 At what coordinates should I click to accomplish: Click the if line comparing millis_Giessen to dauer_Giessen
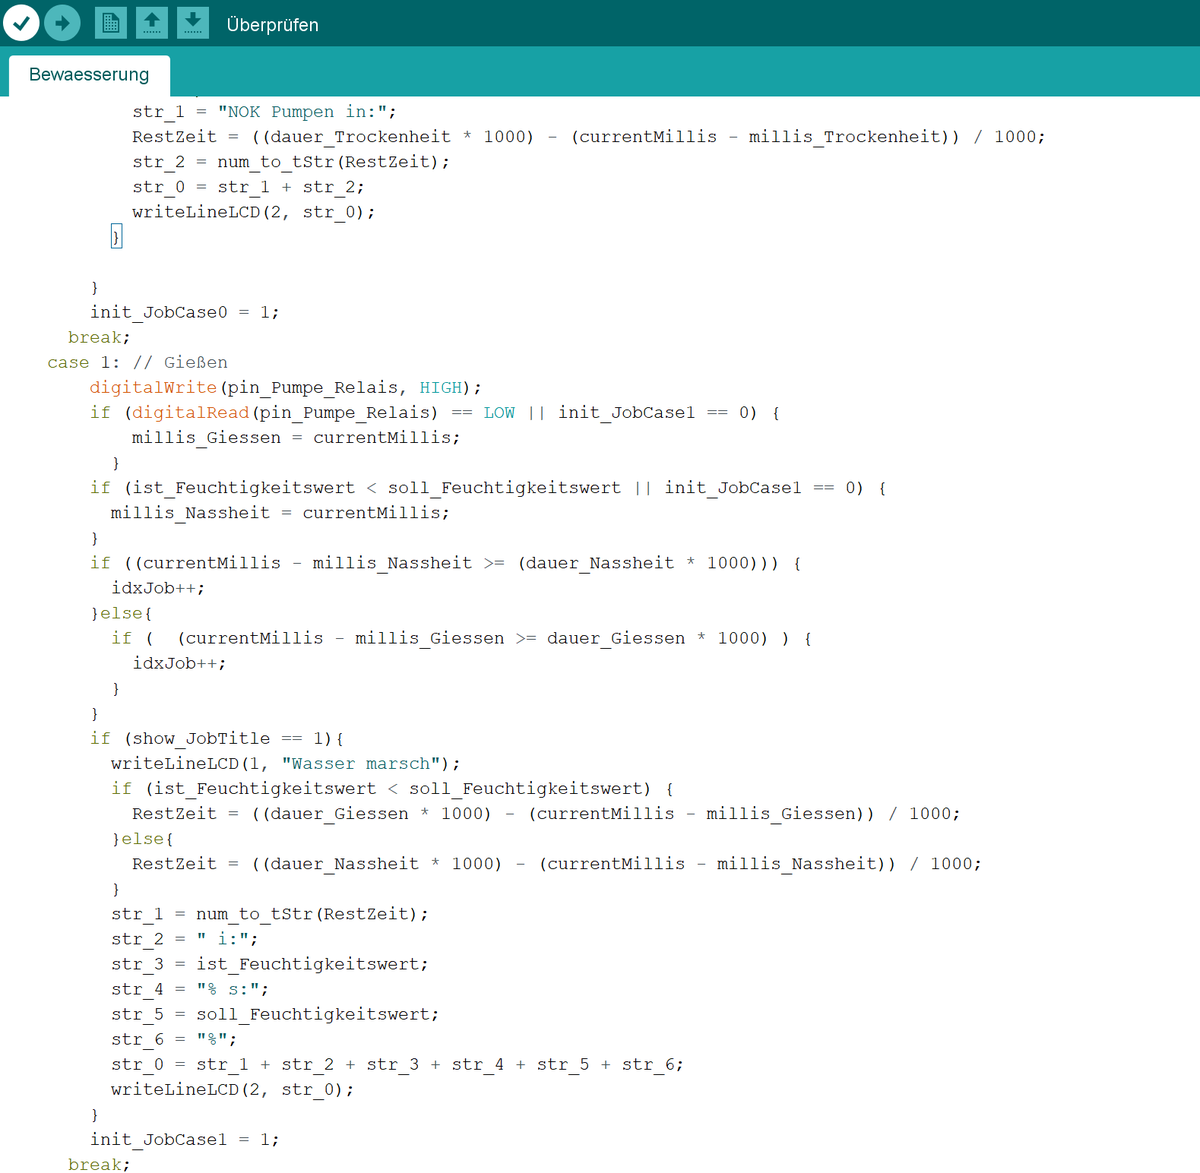462,638
